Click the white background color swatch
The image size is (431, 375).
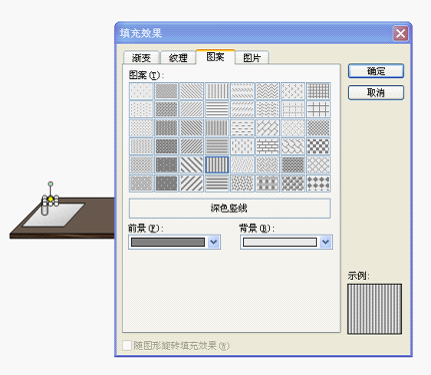[x=280, y=242]
